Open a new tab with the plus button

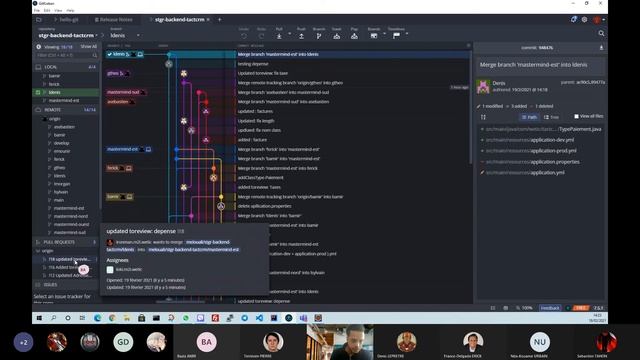(220, 20)
